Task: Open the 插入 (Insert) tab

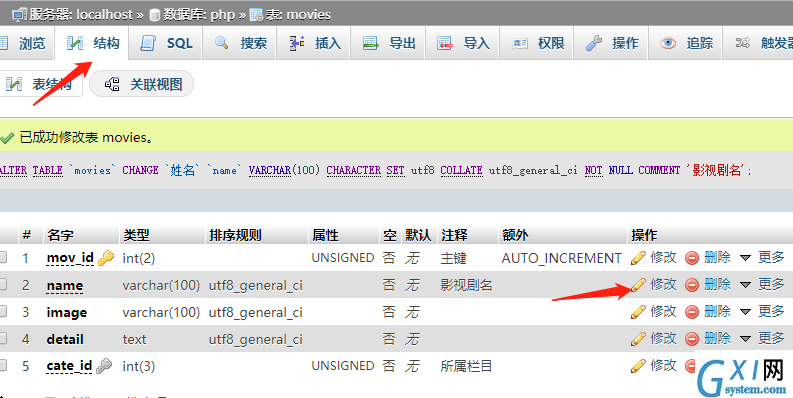Action: coord(314,43)
